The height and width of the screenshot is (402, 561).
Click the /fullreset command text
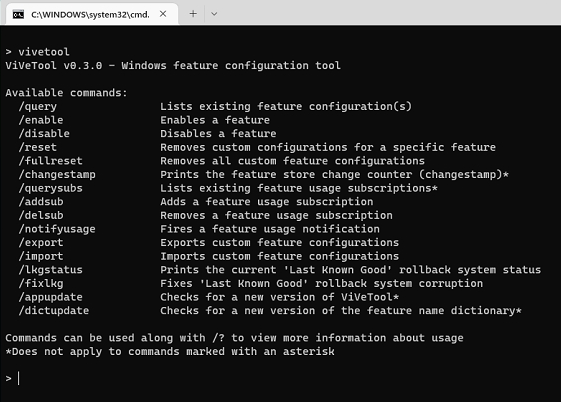50,161
